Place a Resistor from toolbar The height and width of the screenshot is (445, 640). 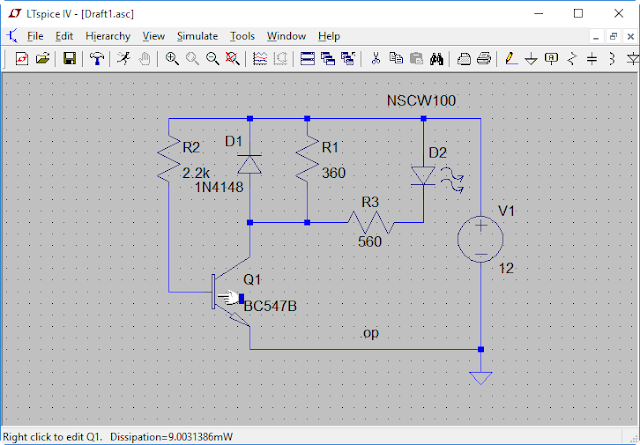572,59
